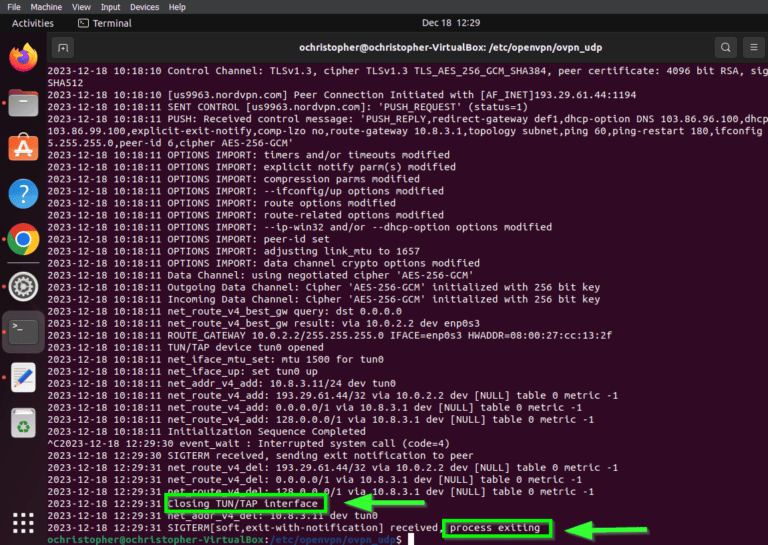Click the terminal search icon

tap(726, 47)
